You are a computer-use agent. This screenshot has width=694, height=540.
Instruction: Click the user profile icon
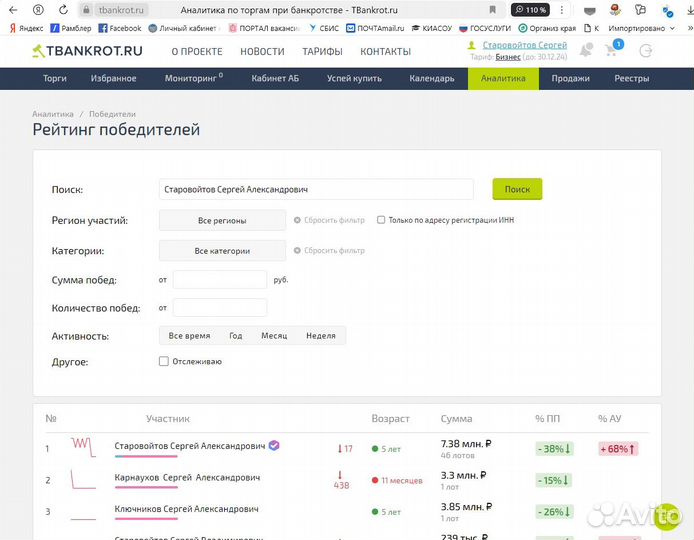coord(472,45)
